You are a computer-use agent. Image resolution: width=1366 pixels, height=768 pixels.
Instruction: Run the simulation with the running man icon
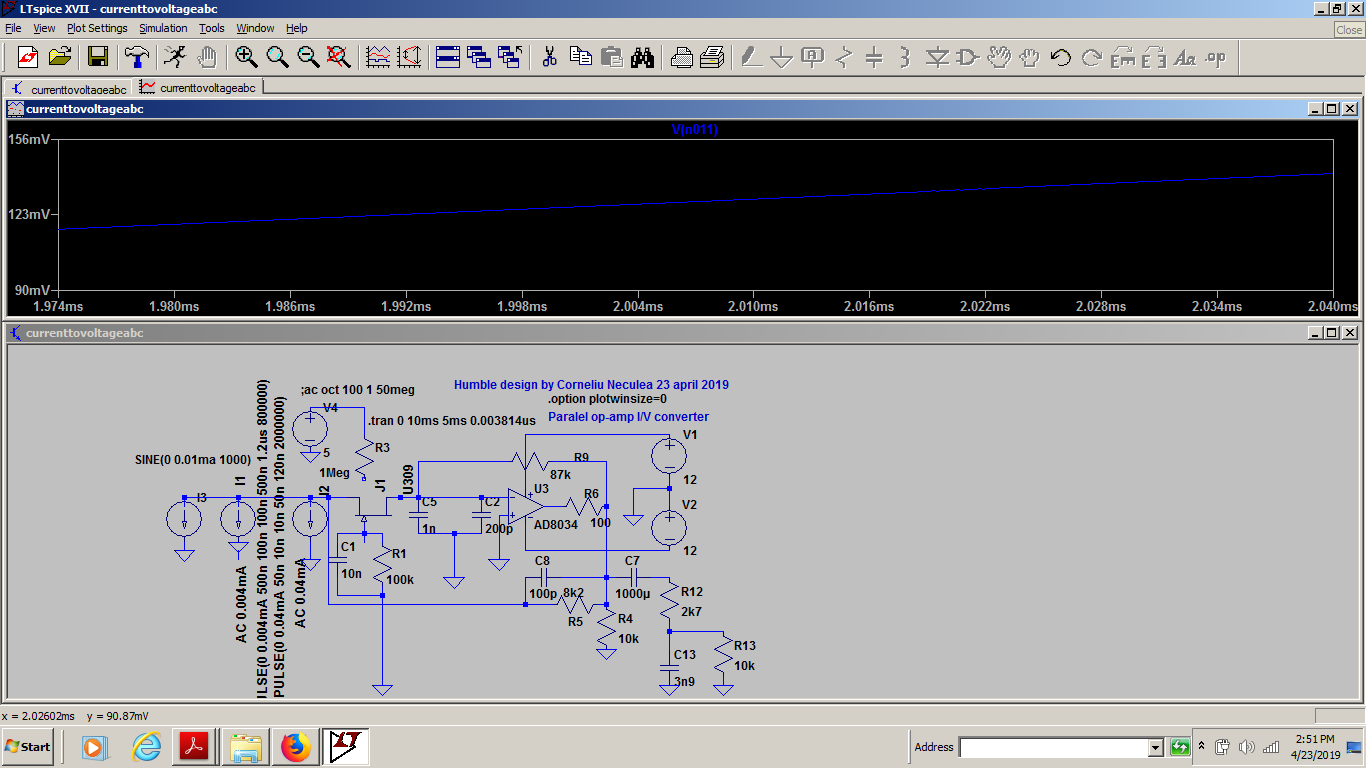(175, 56)
